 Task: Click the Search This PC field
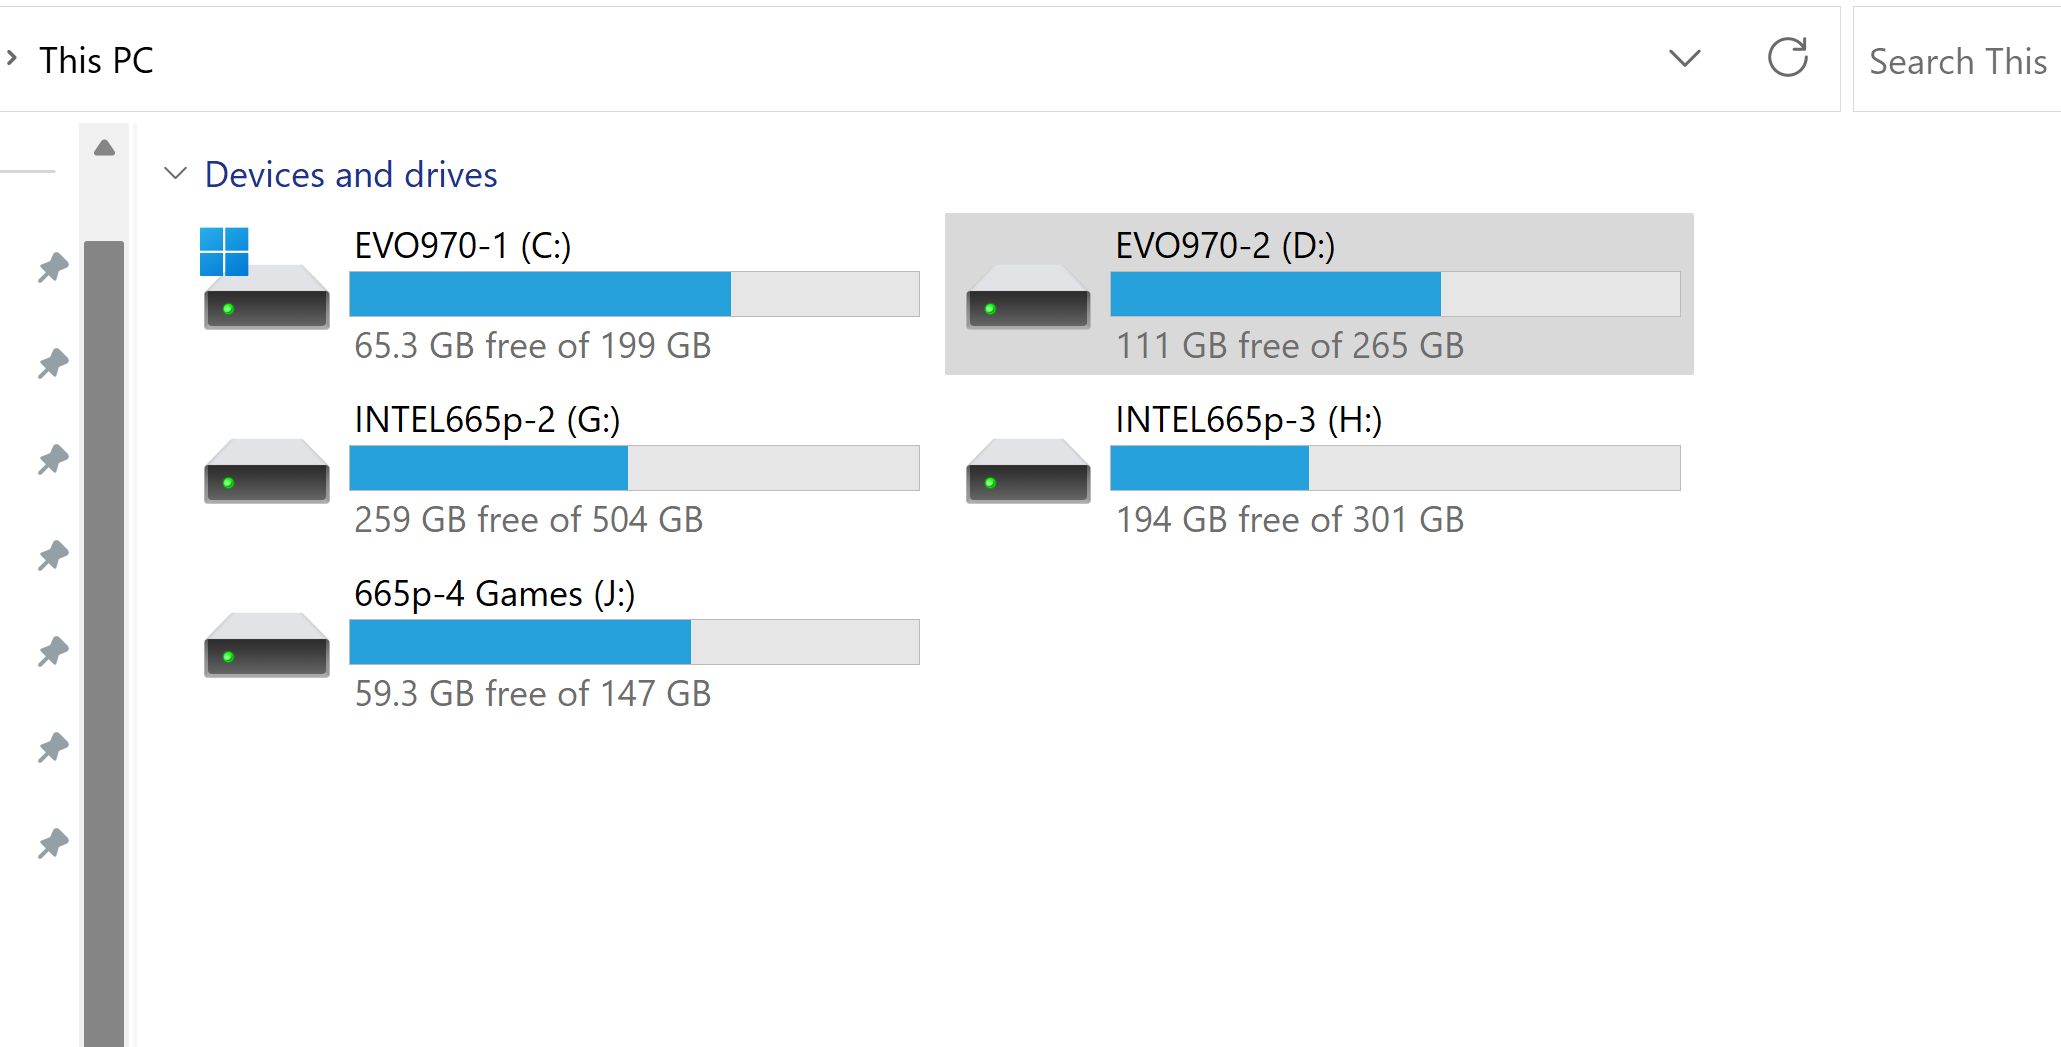tap(1956, 62)
